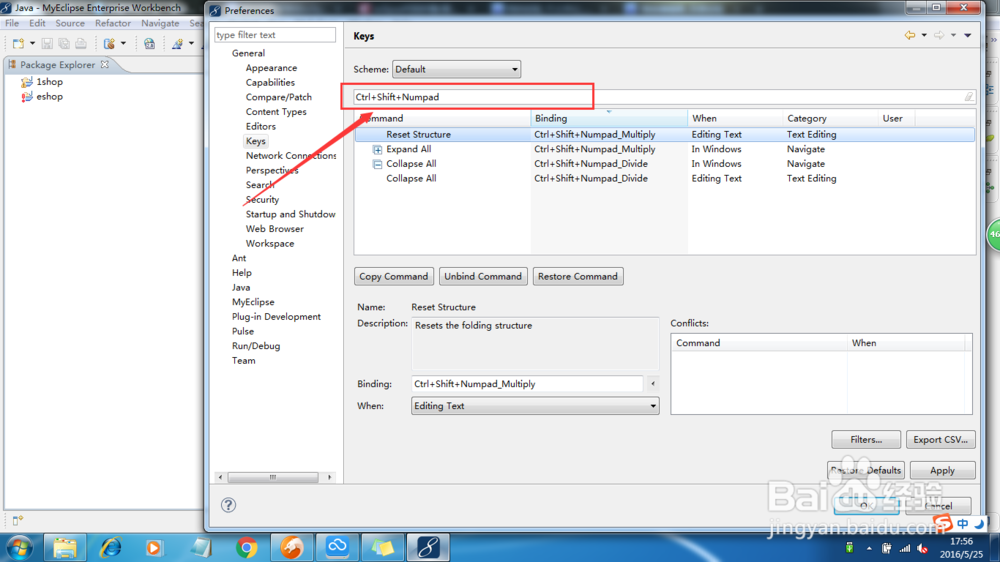1000x562 pixels.
Task: Click the Copy Command button
Action: [x=393, y=276]
